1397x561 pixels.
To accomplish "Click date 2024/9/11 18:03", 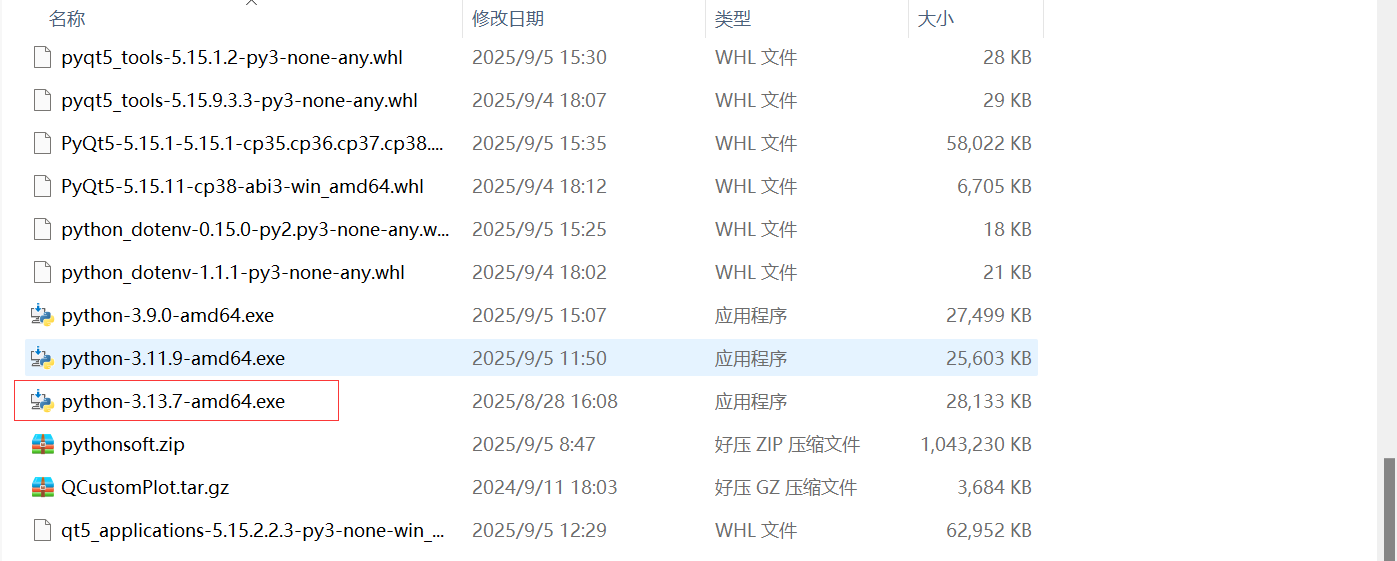I will click(545, 487).
